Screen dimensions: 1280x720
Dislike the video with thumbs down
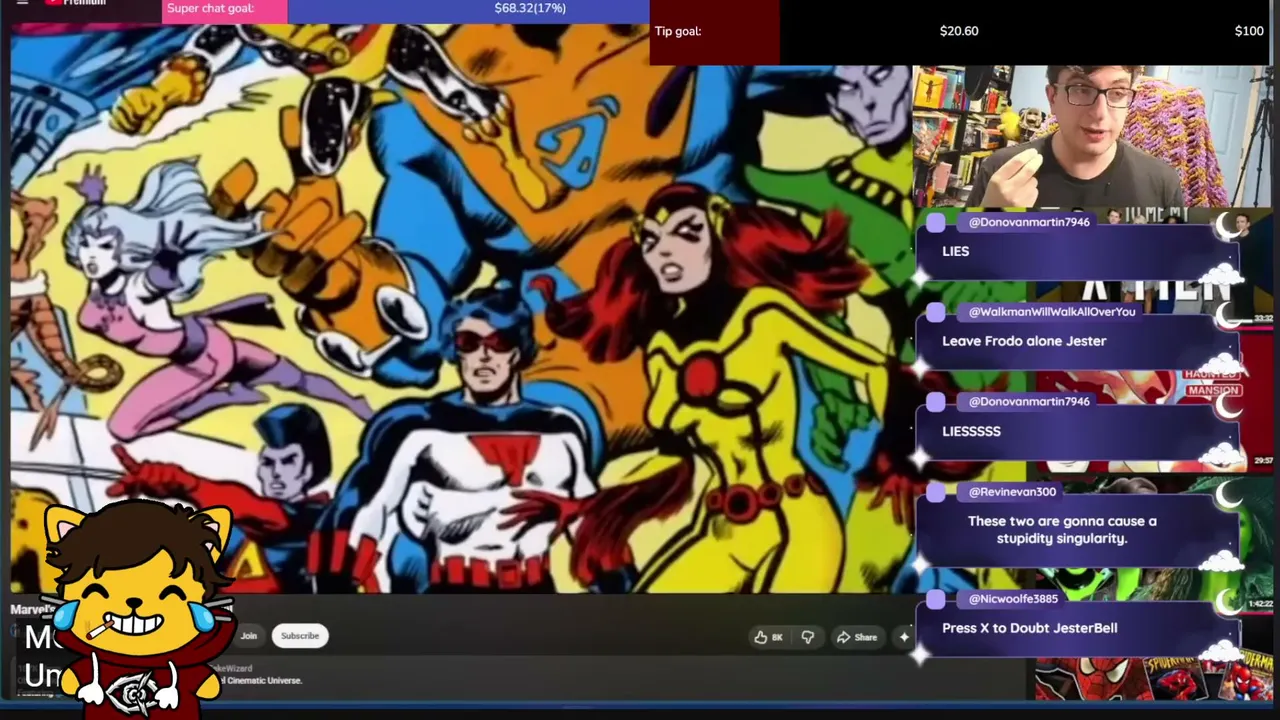808,637
